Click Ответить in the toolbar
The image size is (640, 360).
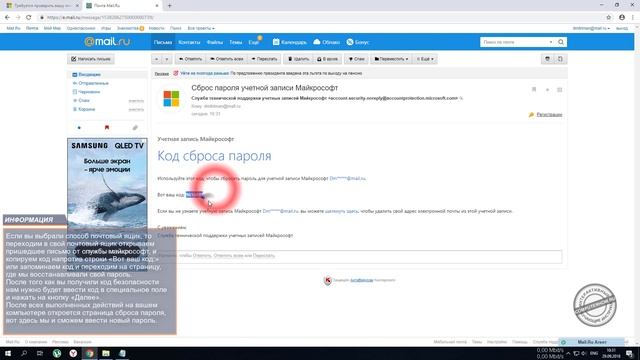click(x=191, y=59)
